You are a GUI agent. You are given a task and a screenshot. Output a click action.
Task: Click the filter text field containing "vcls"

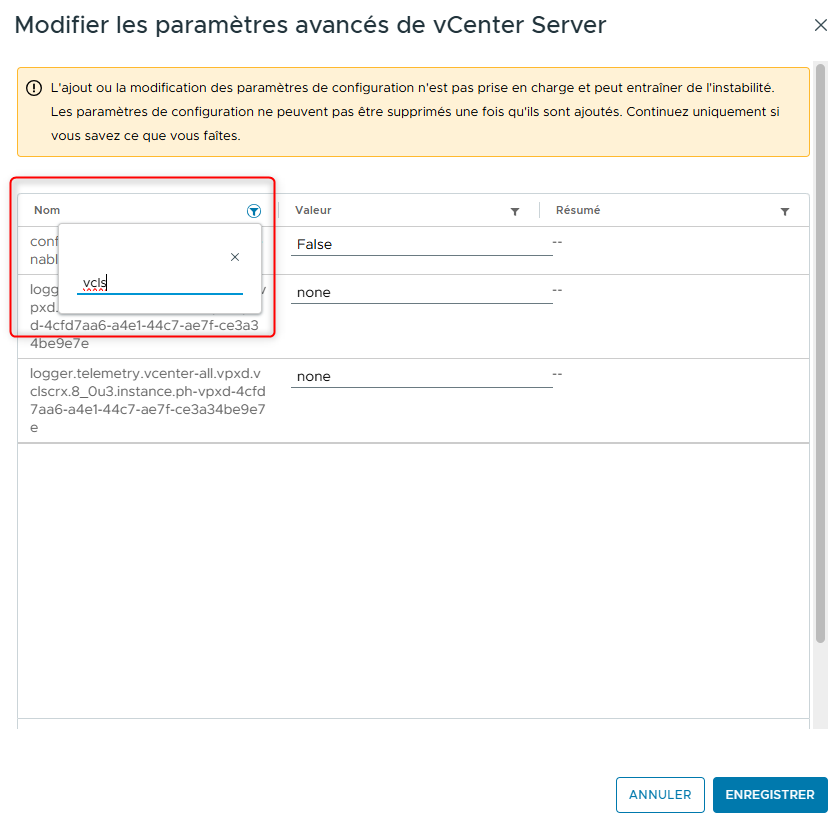[160, 284]
